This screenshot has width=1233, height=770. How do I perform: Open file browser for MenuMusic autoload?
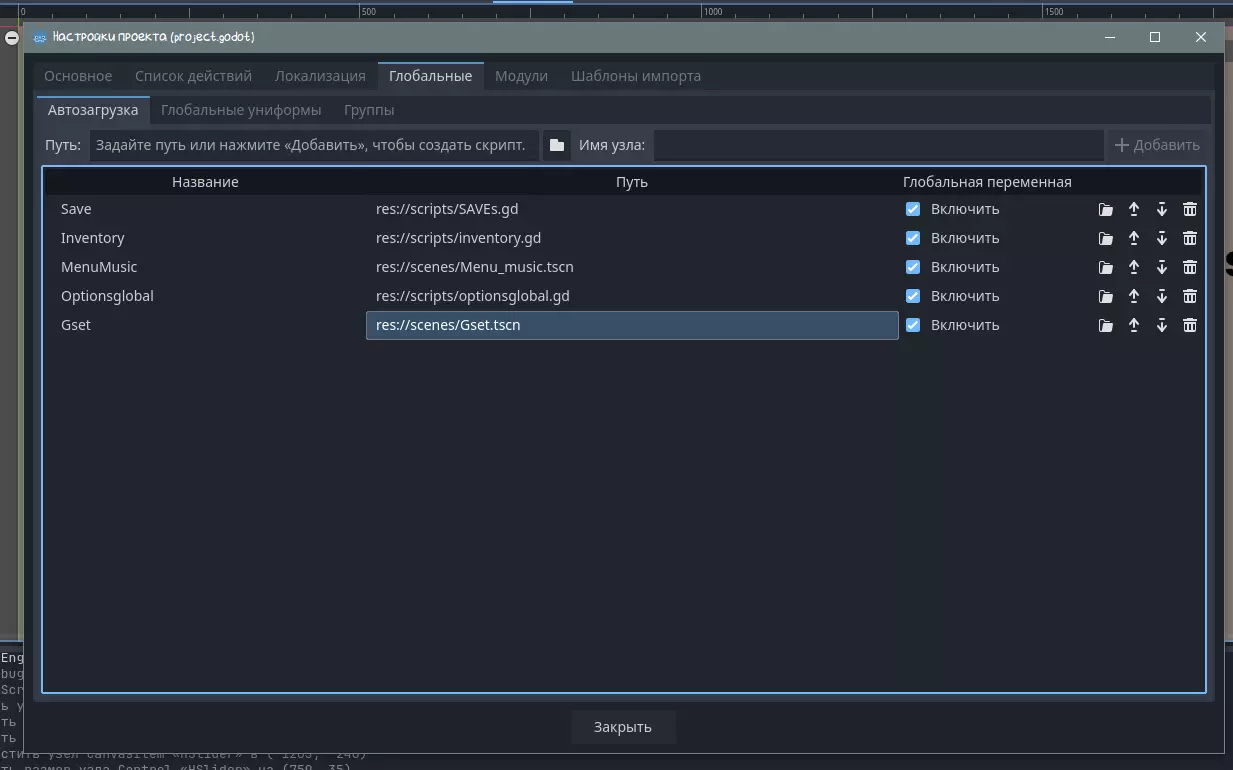coord(1105,267)
